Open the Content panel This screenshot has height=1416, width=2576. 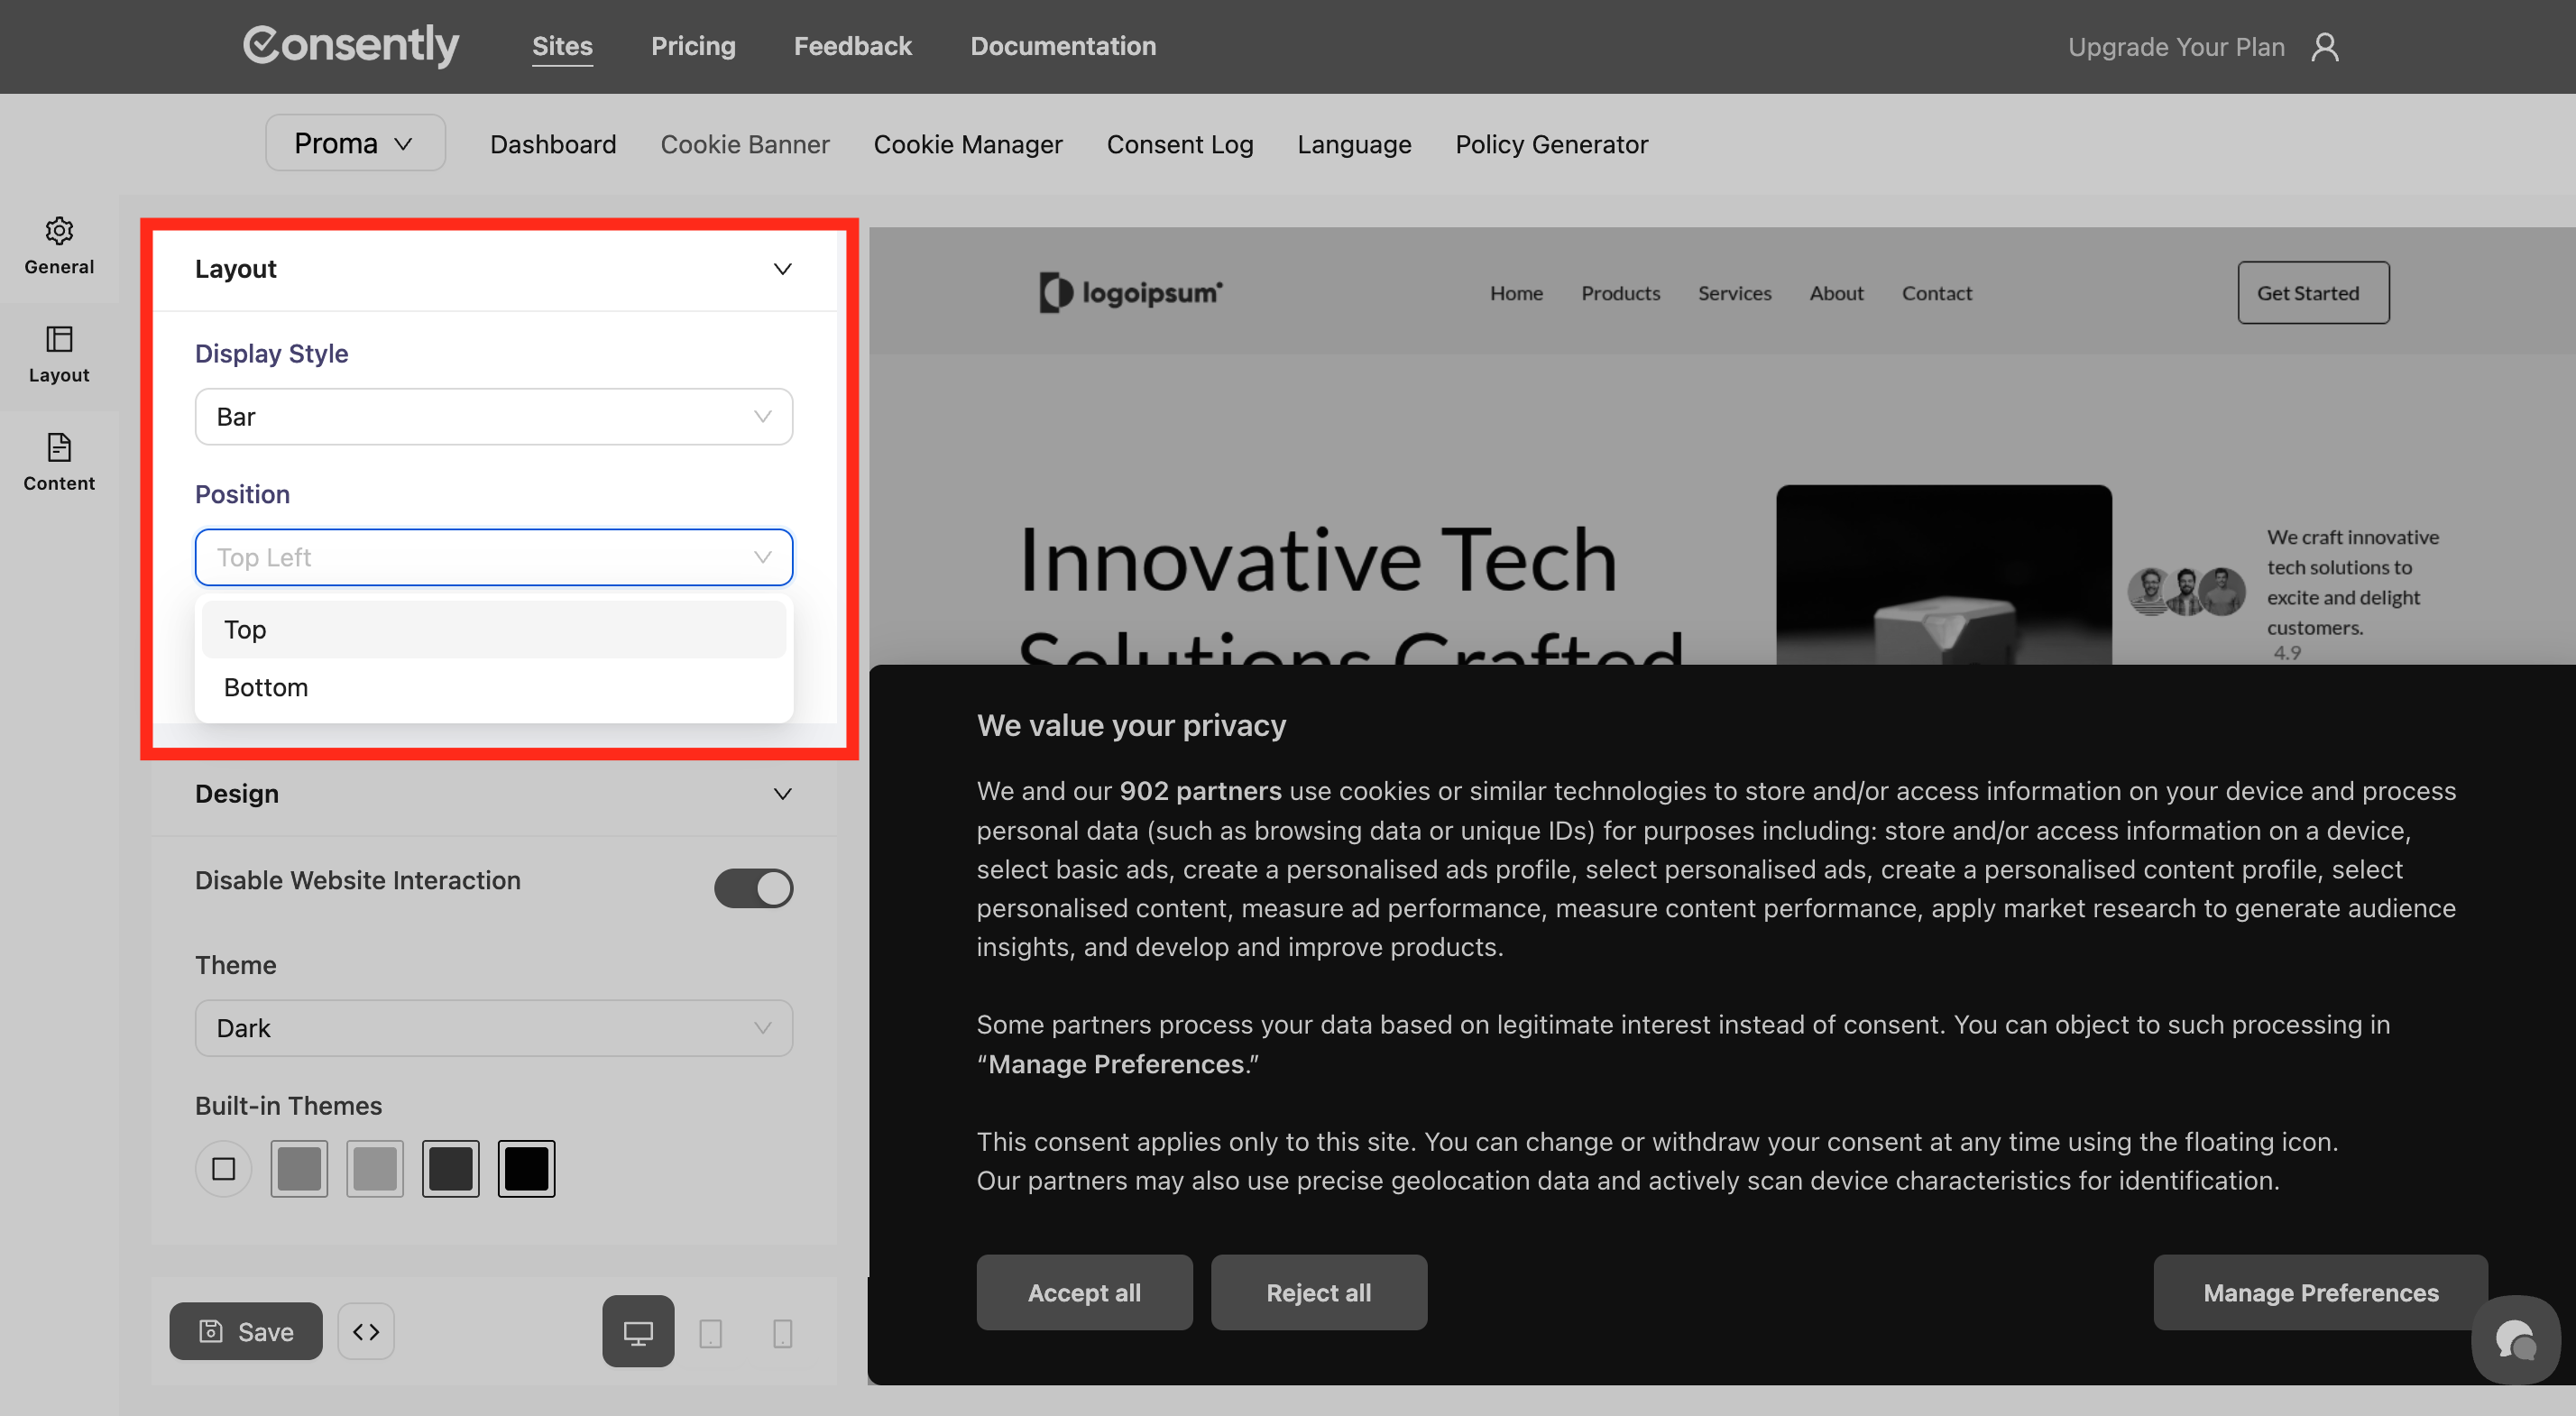pyautogui.click(x=59, y=463)
